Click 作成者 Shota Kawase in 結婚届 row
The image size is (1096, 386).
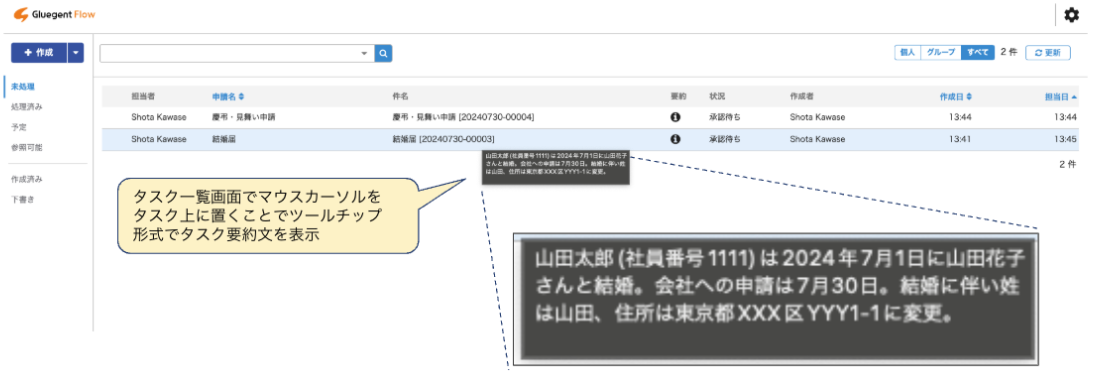click(x=817, y=139)
